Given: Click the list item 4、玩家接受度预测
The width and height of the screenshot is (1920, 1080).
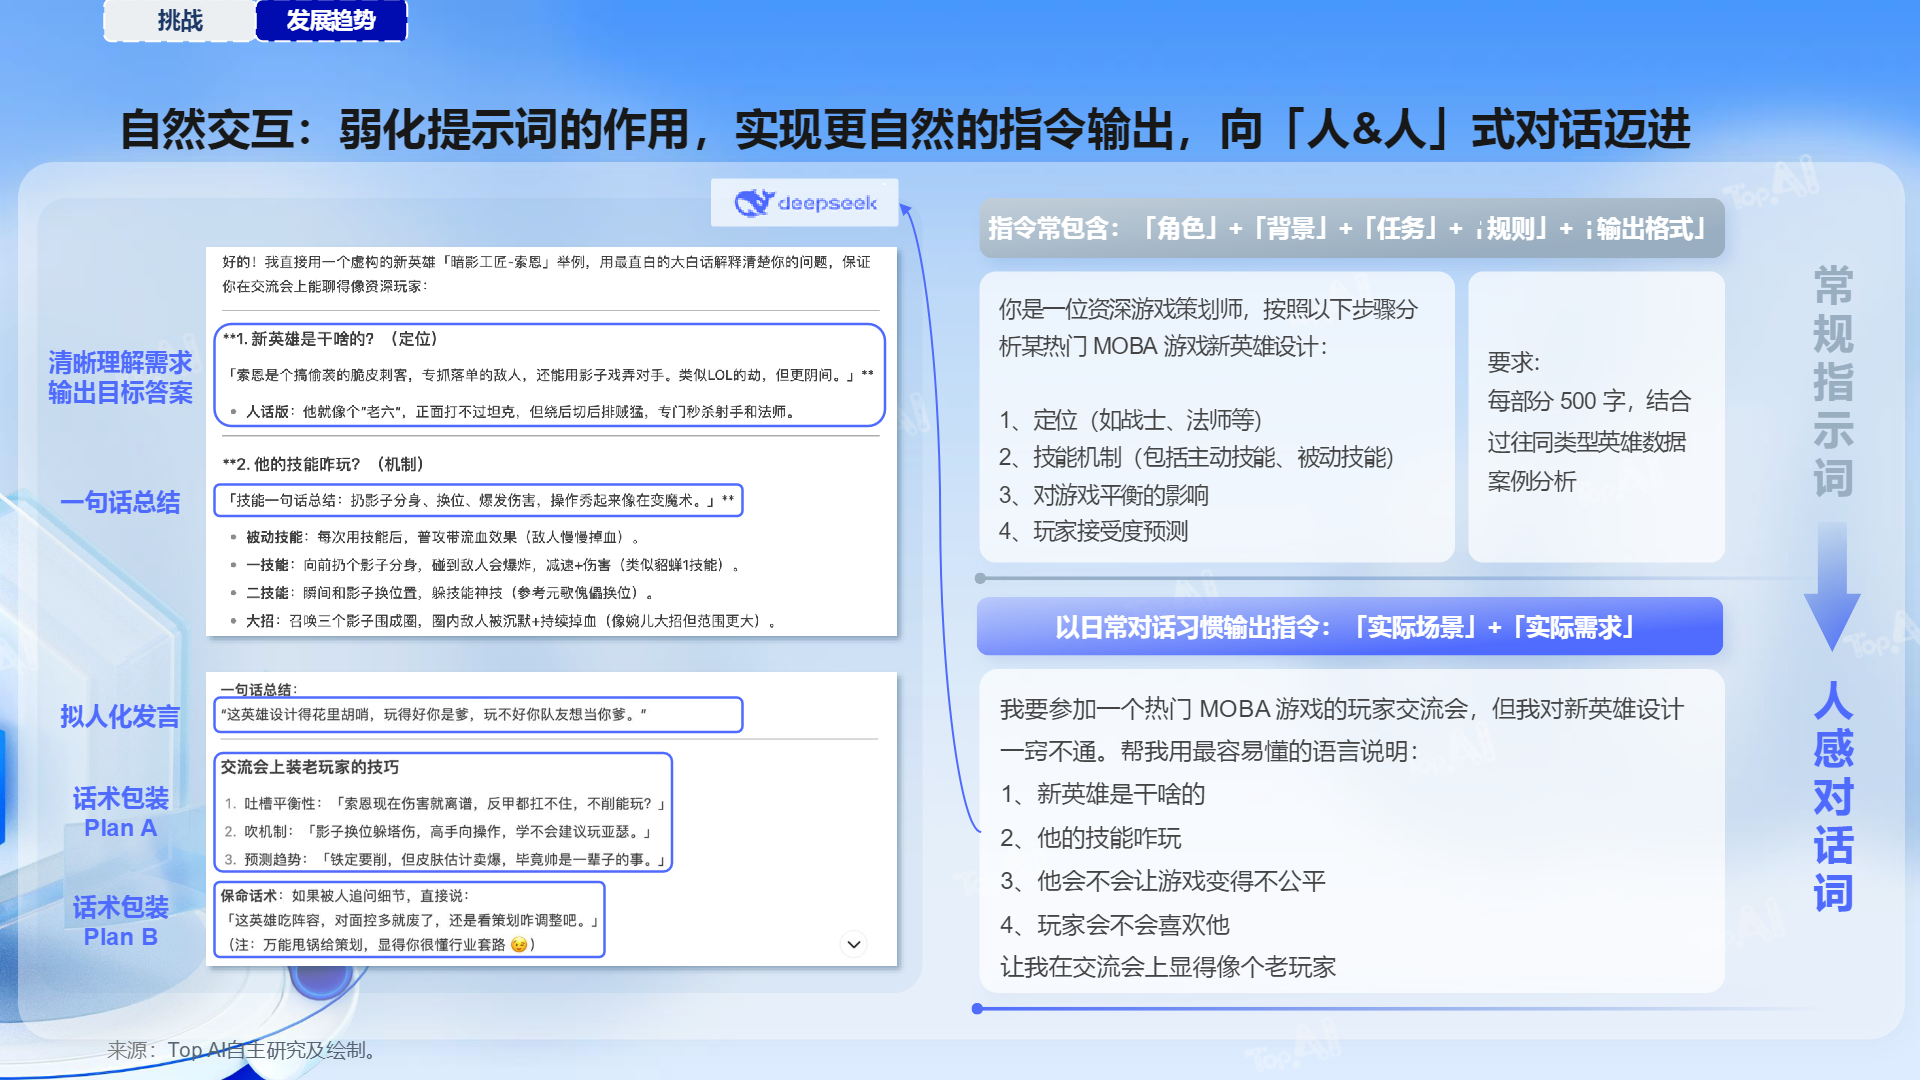Looking at the screenshot, I should tap(1093, 531).
